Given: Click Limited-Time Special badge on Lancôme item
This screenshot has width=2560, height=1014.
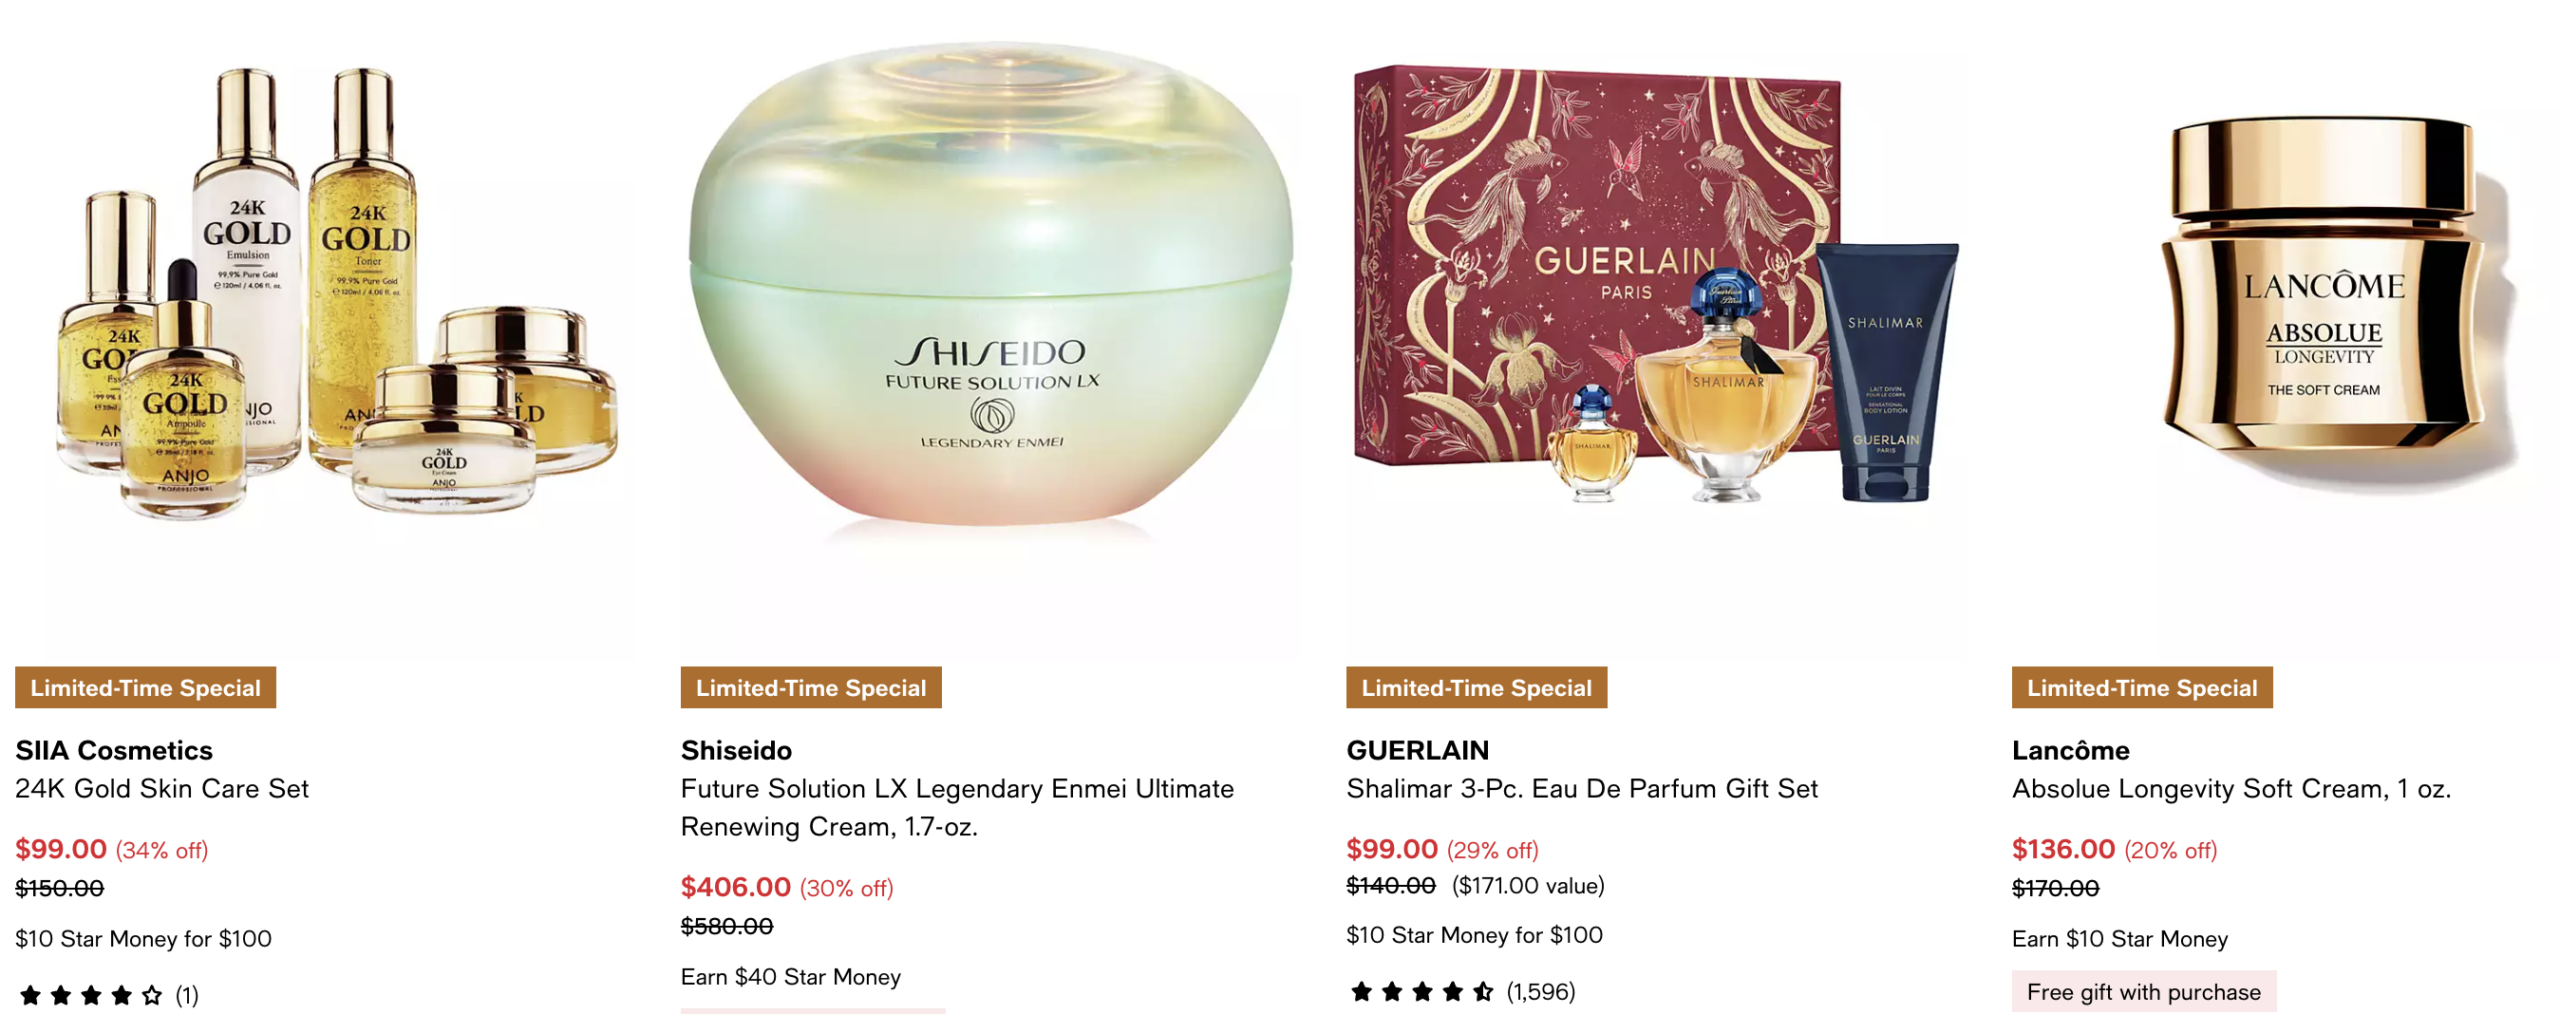Looking at the screenshot, I should click(2141, 687).
